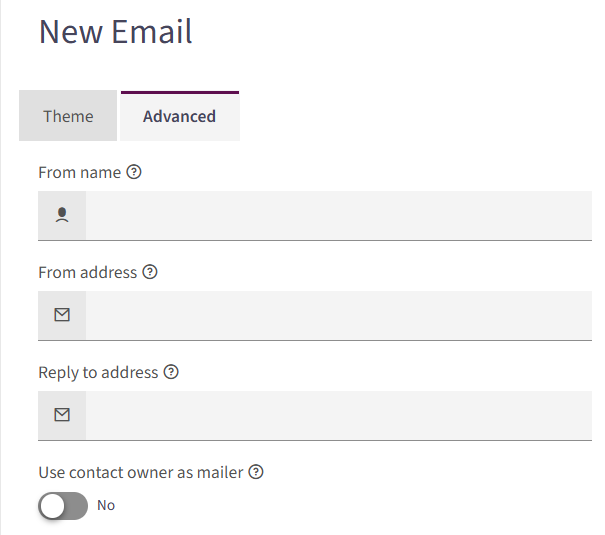The image size is (605, 535).
Task: Focus the From name text field
Action: tap(339, 215)
